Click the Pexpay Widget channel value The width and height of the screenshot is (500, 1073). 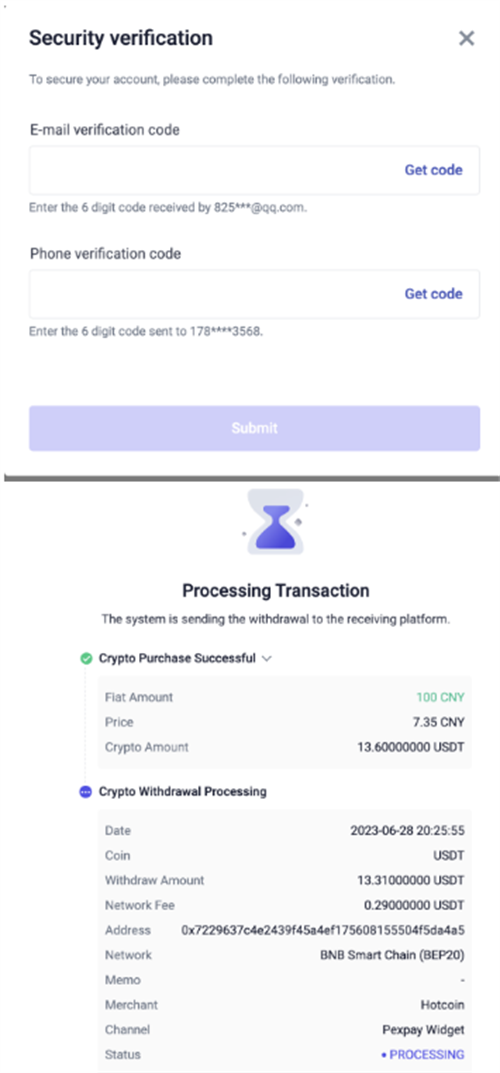[423, 1030]
